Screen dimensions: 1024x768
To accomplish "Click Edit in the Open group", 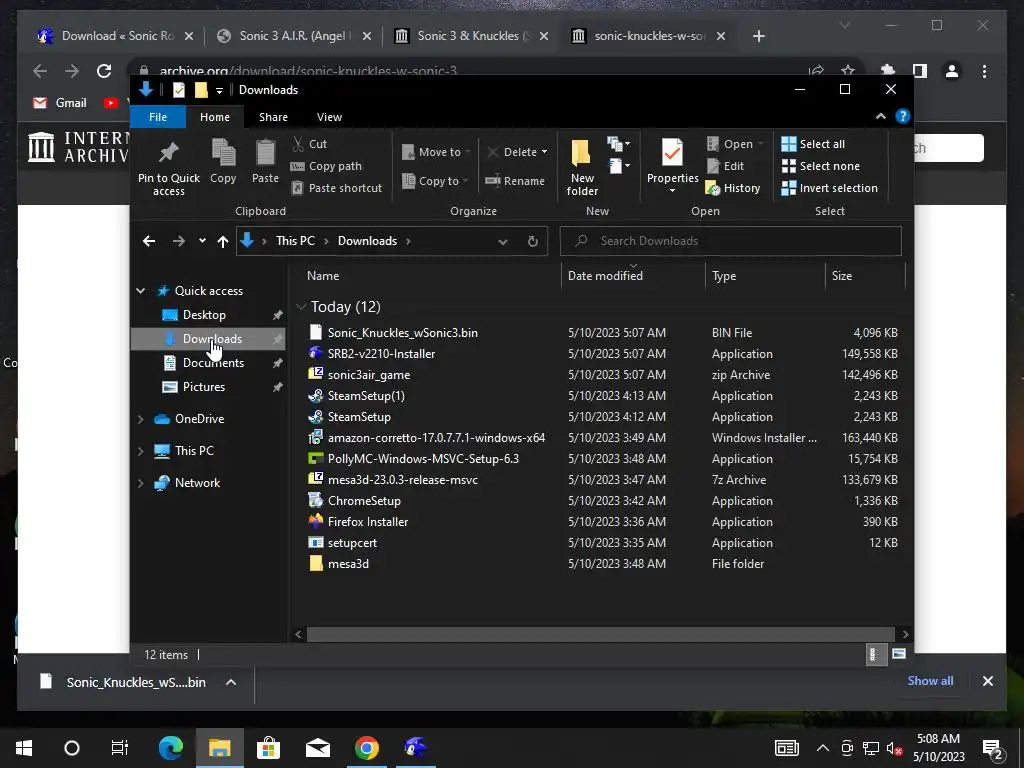I will [x=726, y=166].
